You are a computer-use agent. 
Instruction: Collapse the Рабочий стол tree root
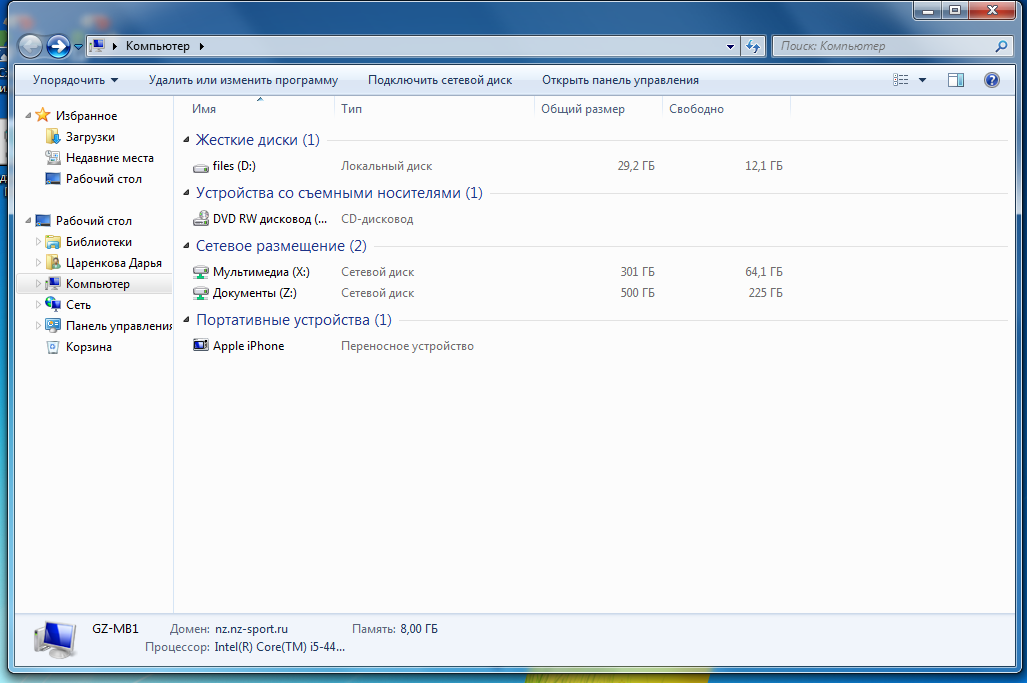[28, 221]
